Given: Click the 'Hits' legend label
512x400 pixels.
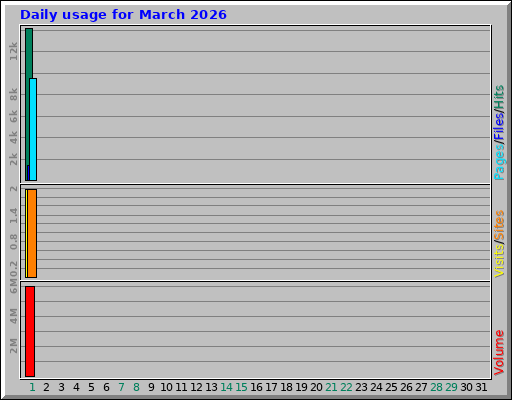Looking at the screenshot, I should 499,97.
